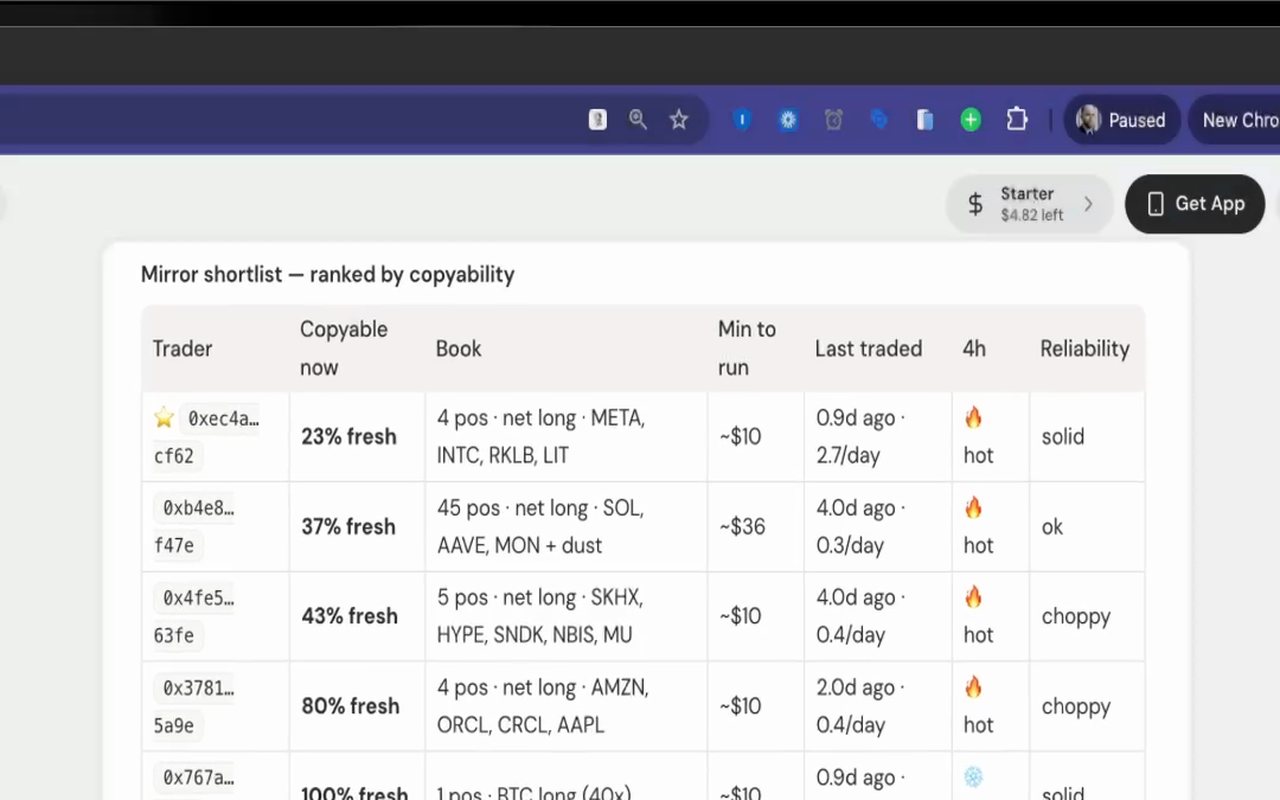Expand the Starter plan chevron arrow
The height and width of the screenshot is (800, 1280).
point(1089,204)
